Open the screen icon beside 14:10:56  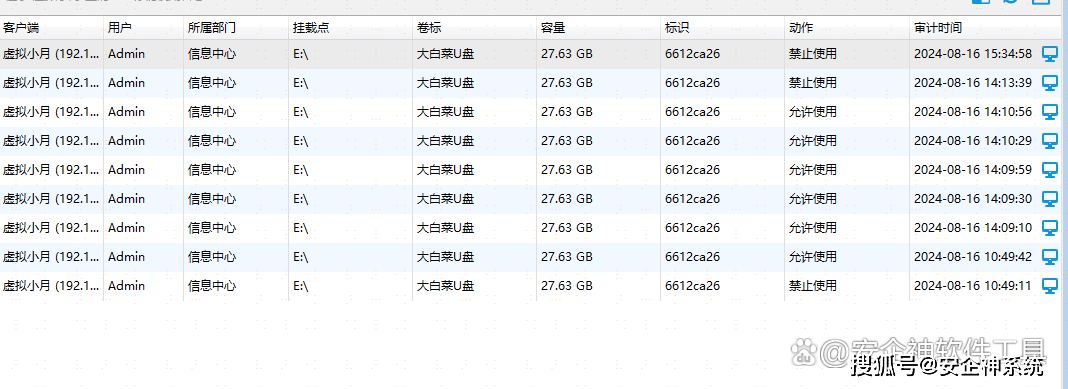pos(1050,112)
